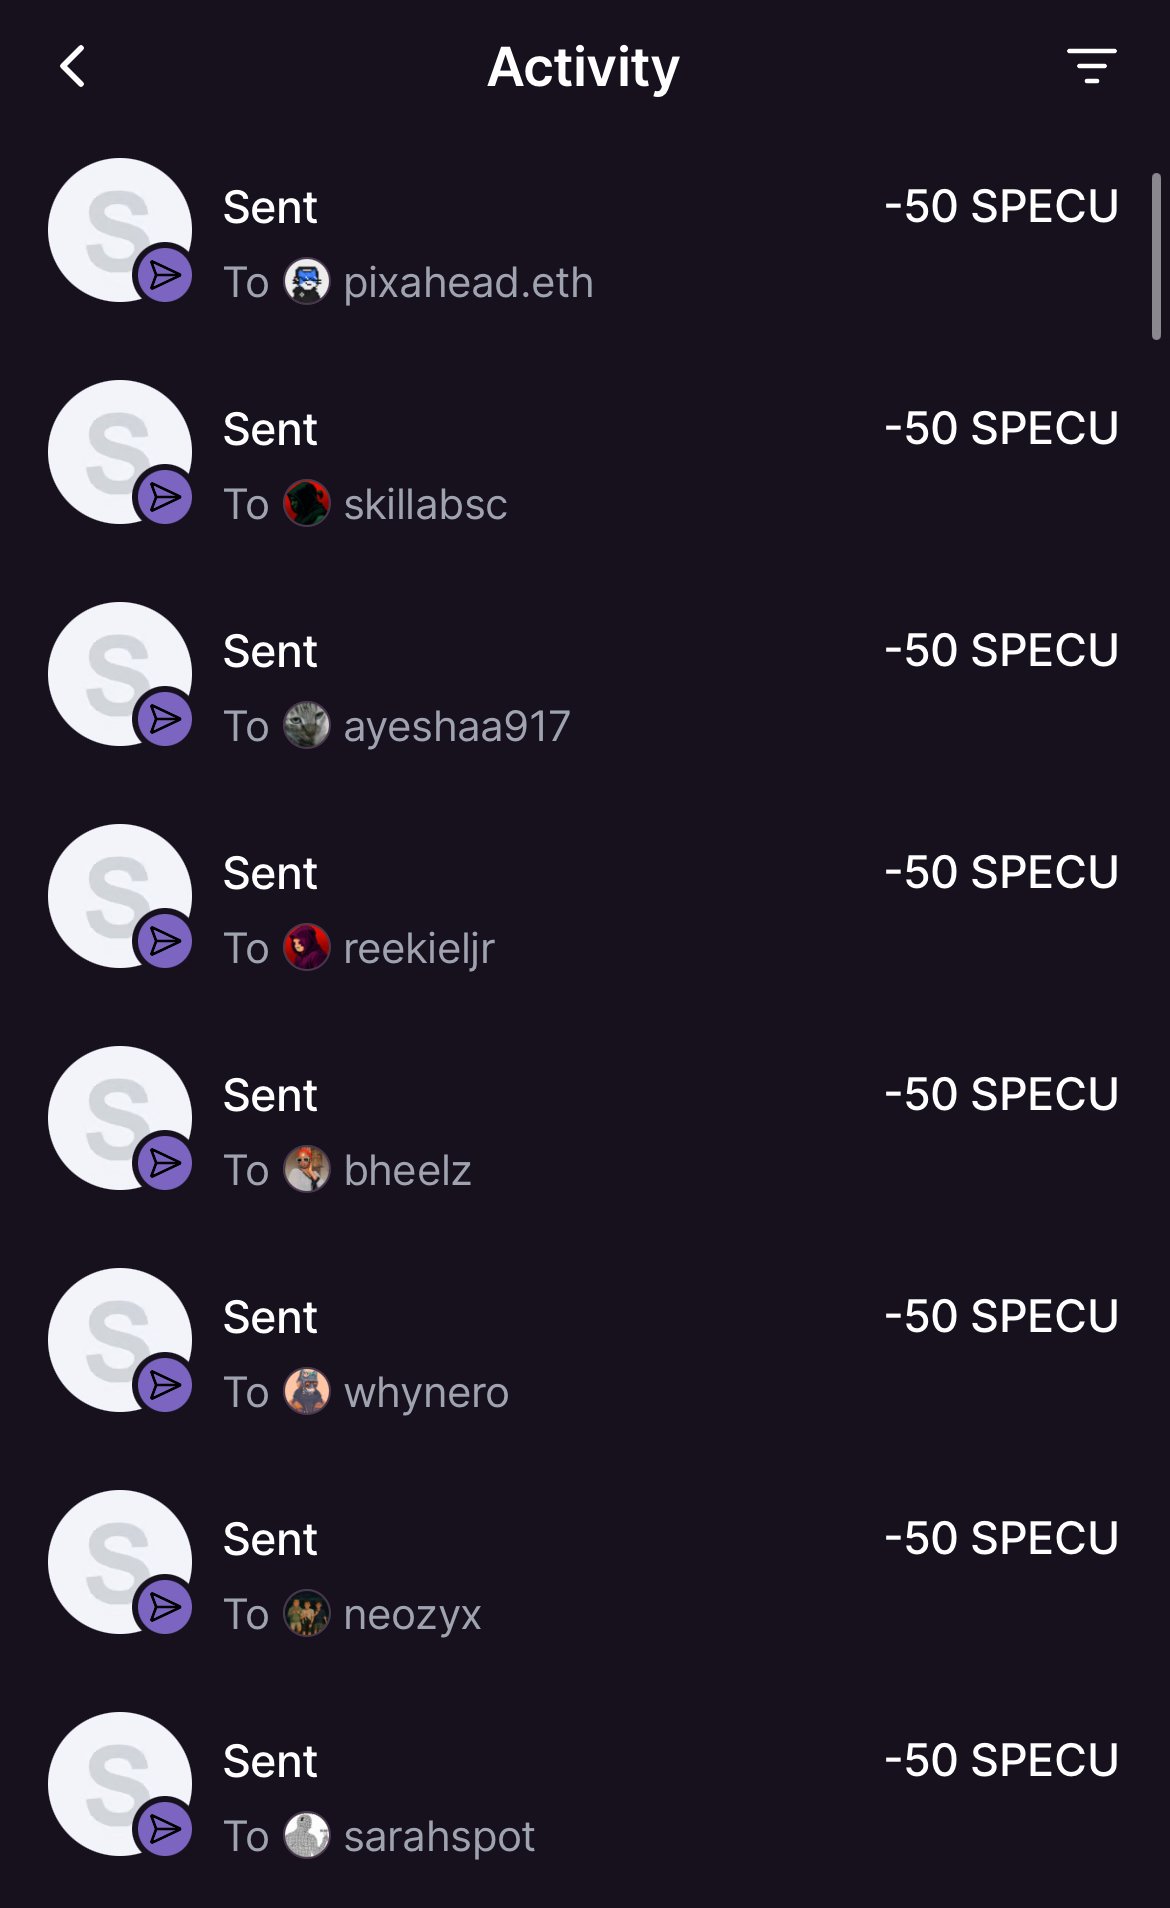1170x1908 pixels.
Task: Open -50 SPECU amount sent to neozyx
Action: (1001, 1539)
